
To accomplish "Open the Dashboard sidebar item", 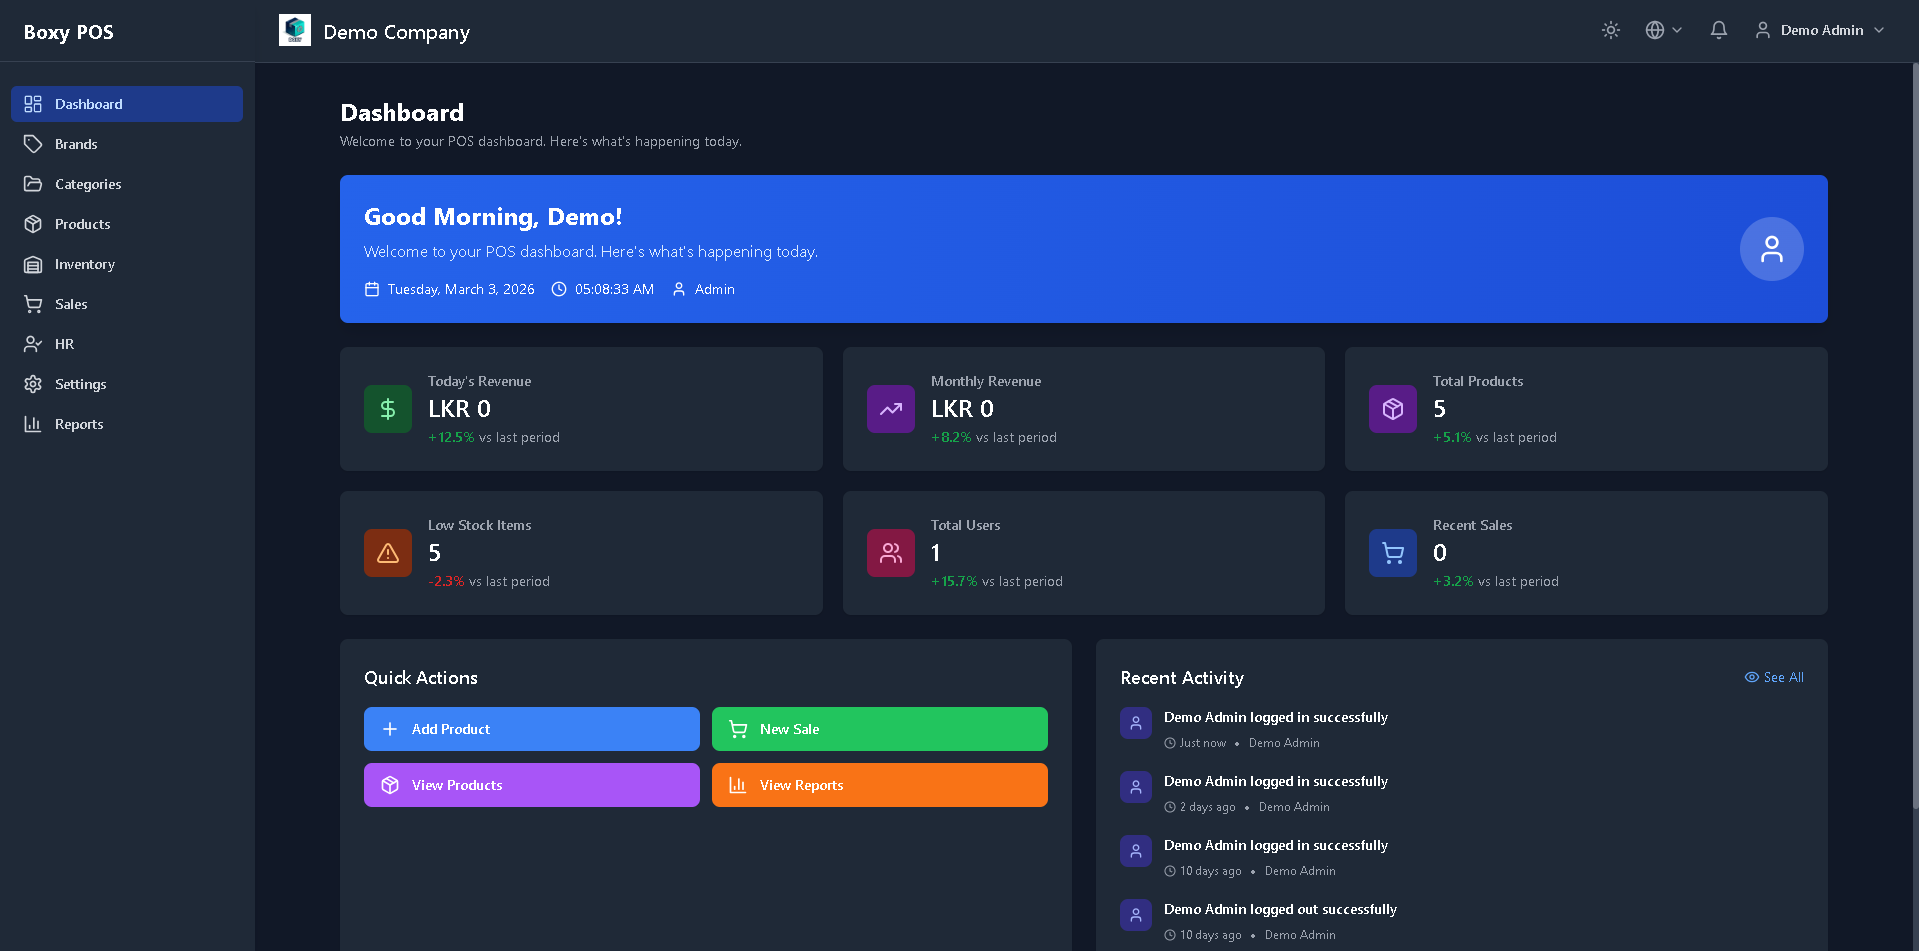I will [127, 104].
